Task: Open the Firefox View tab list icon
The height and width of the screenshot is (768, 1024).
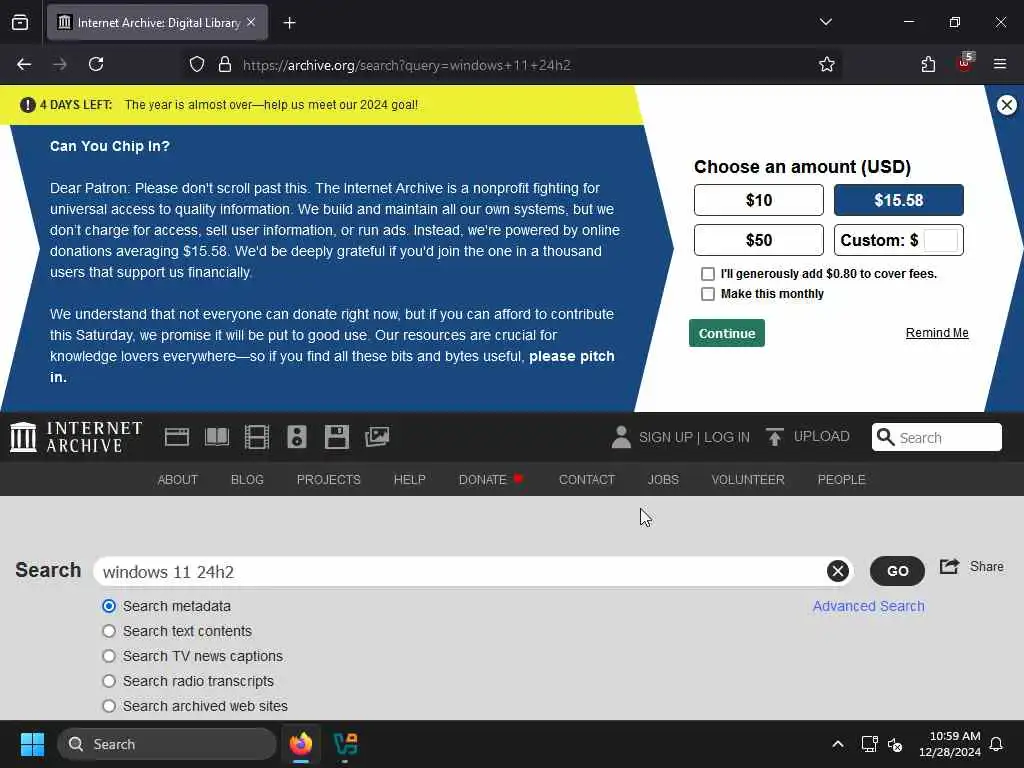Action: click(20, 23)
